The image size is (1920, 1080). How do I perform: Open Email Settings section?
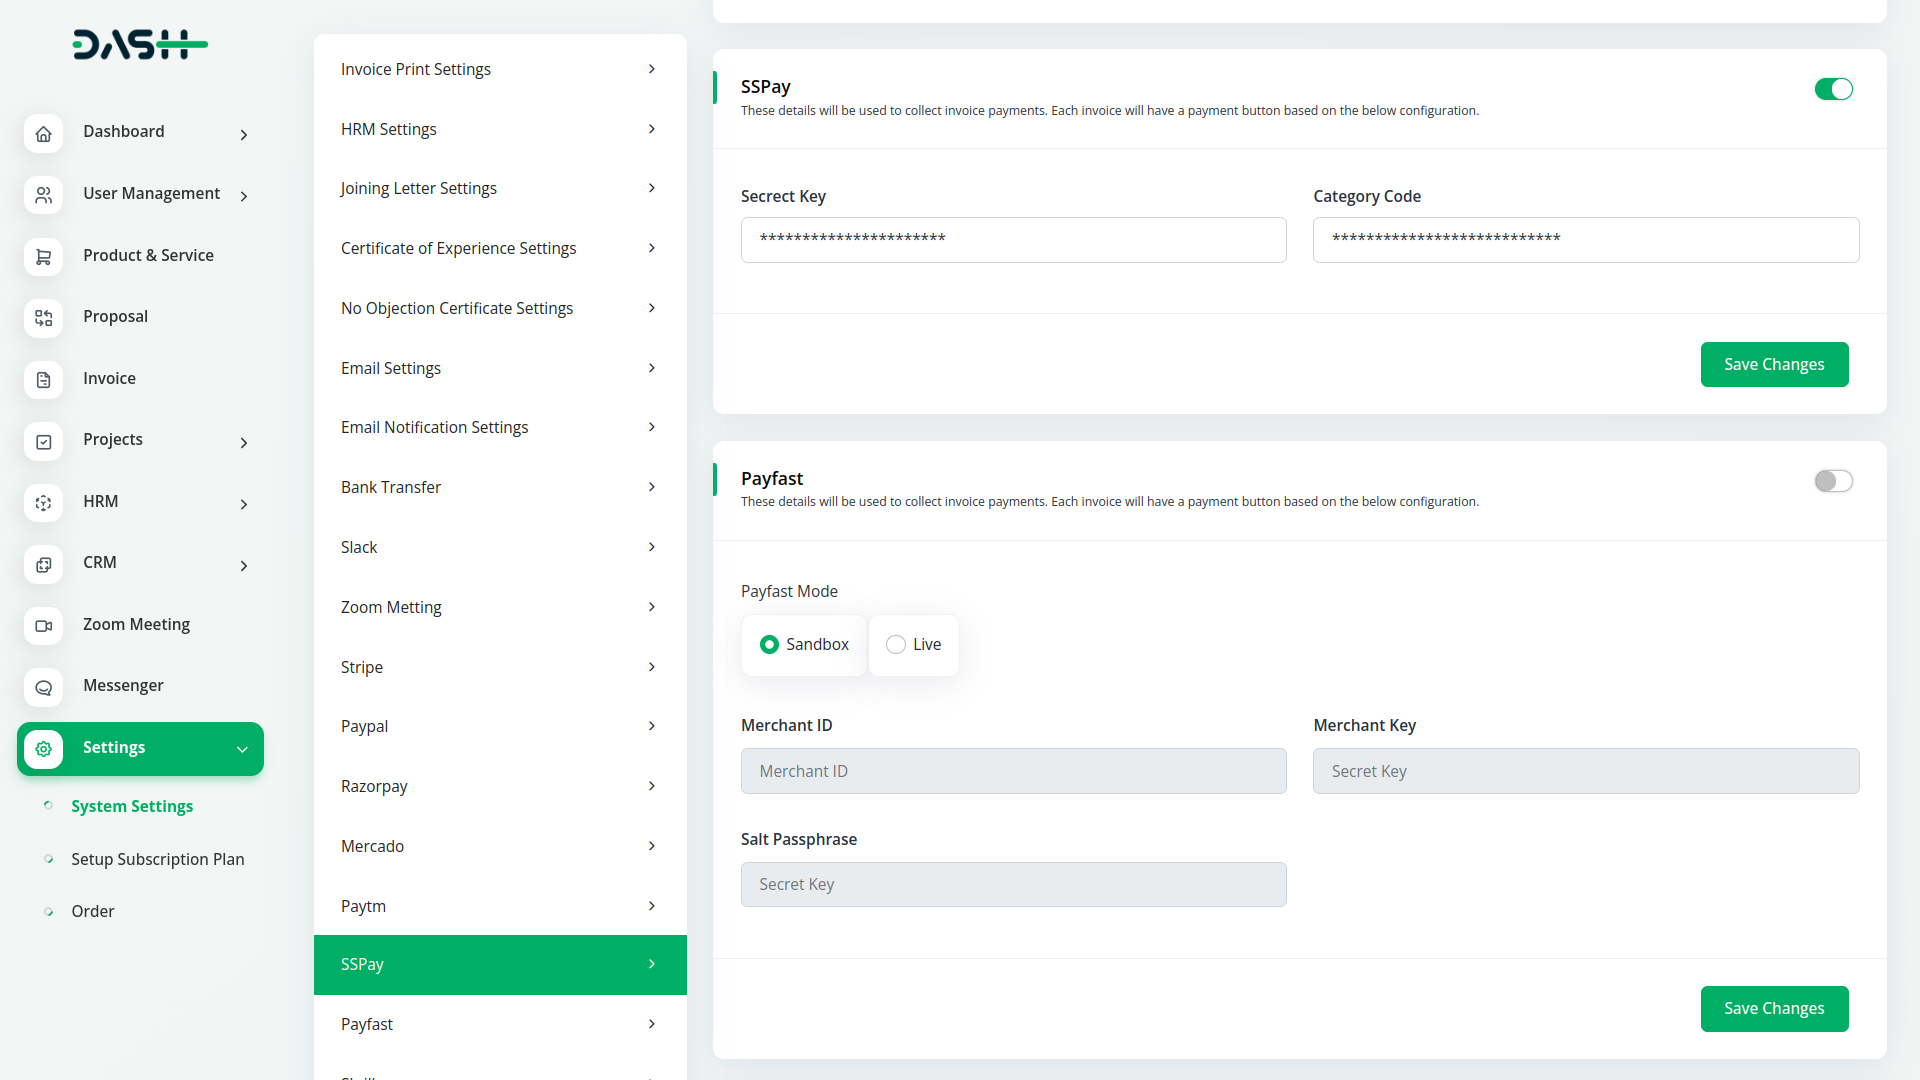point(500,368)
